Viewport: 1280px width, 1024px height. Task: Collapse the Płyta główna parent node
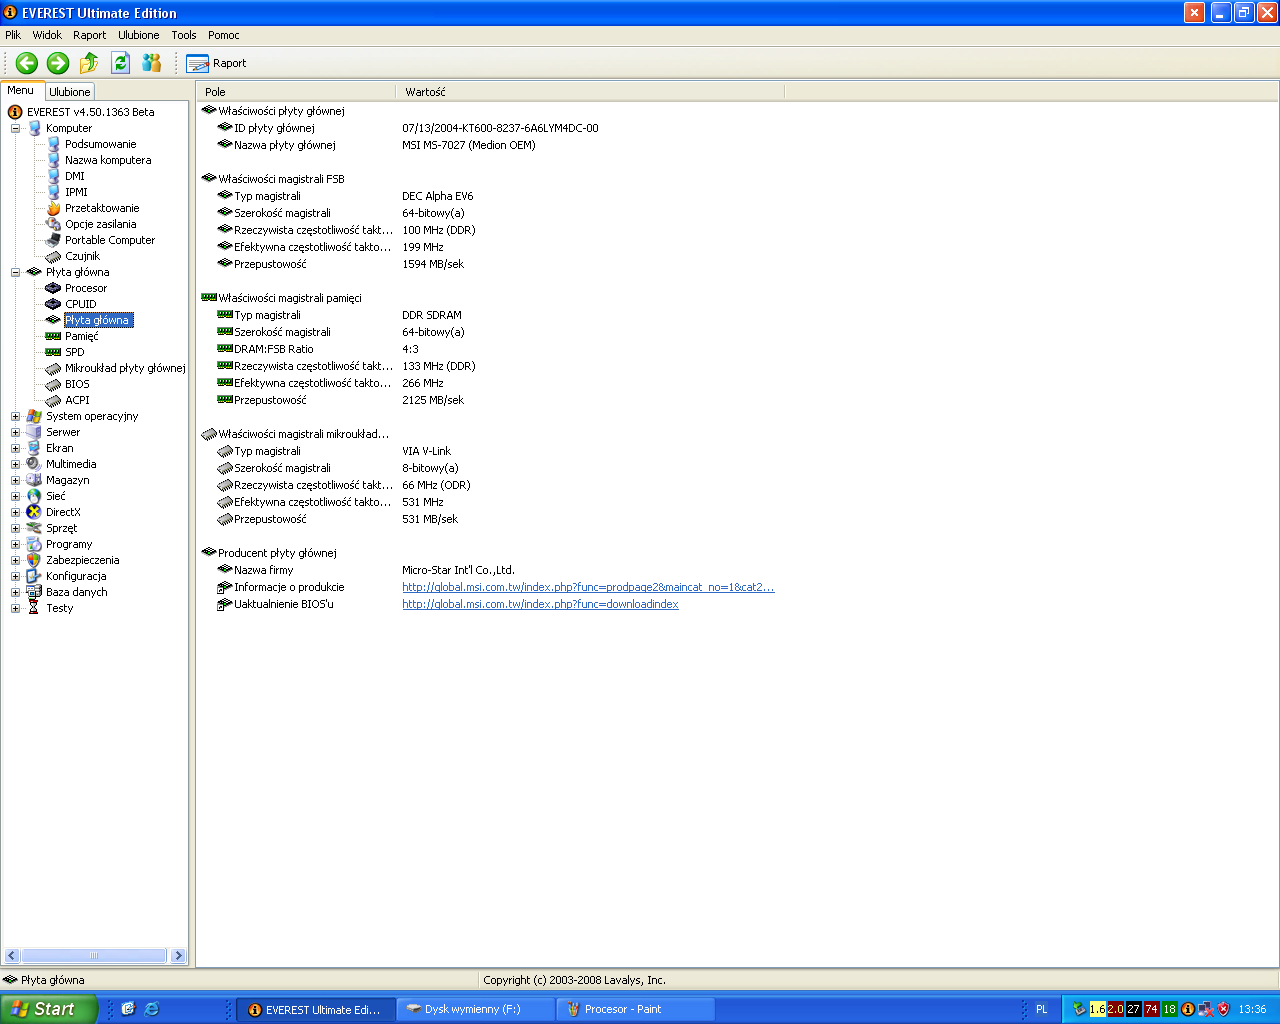[15, 272]
